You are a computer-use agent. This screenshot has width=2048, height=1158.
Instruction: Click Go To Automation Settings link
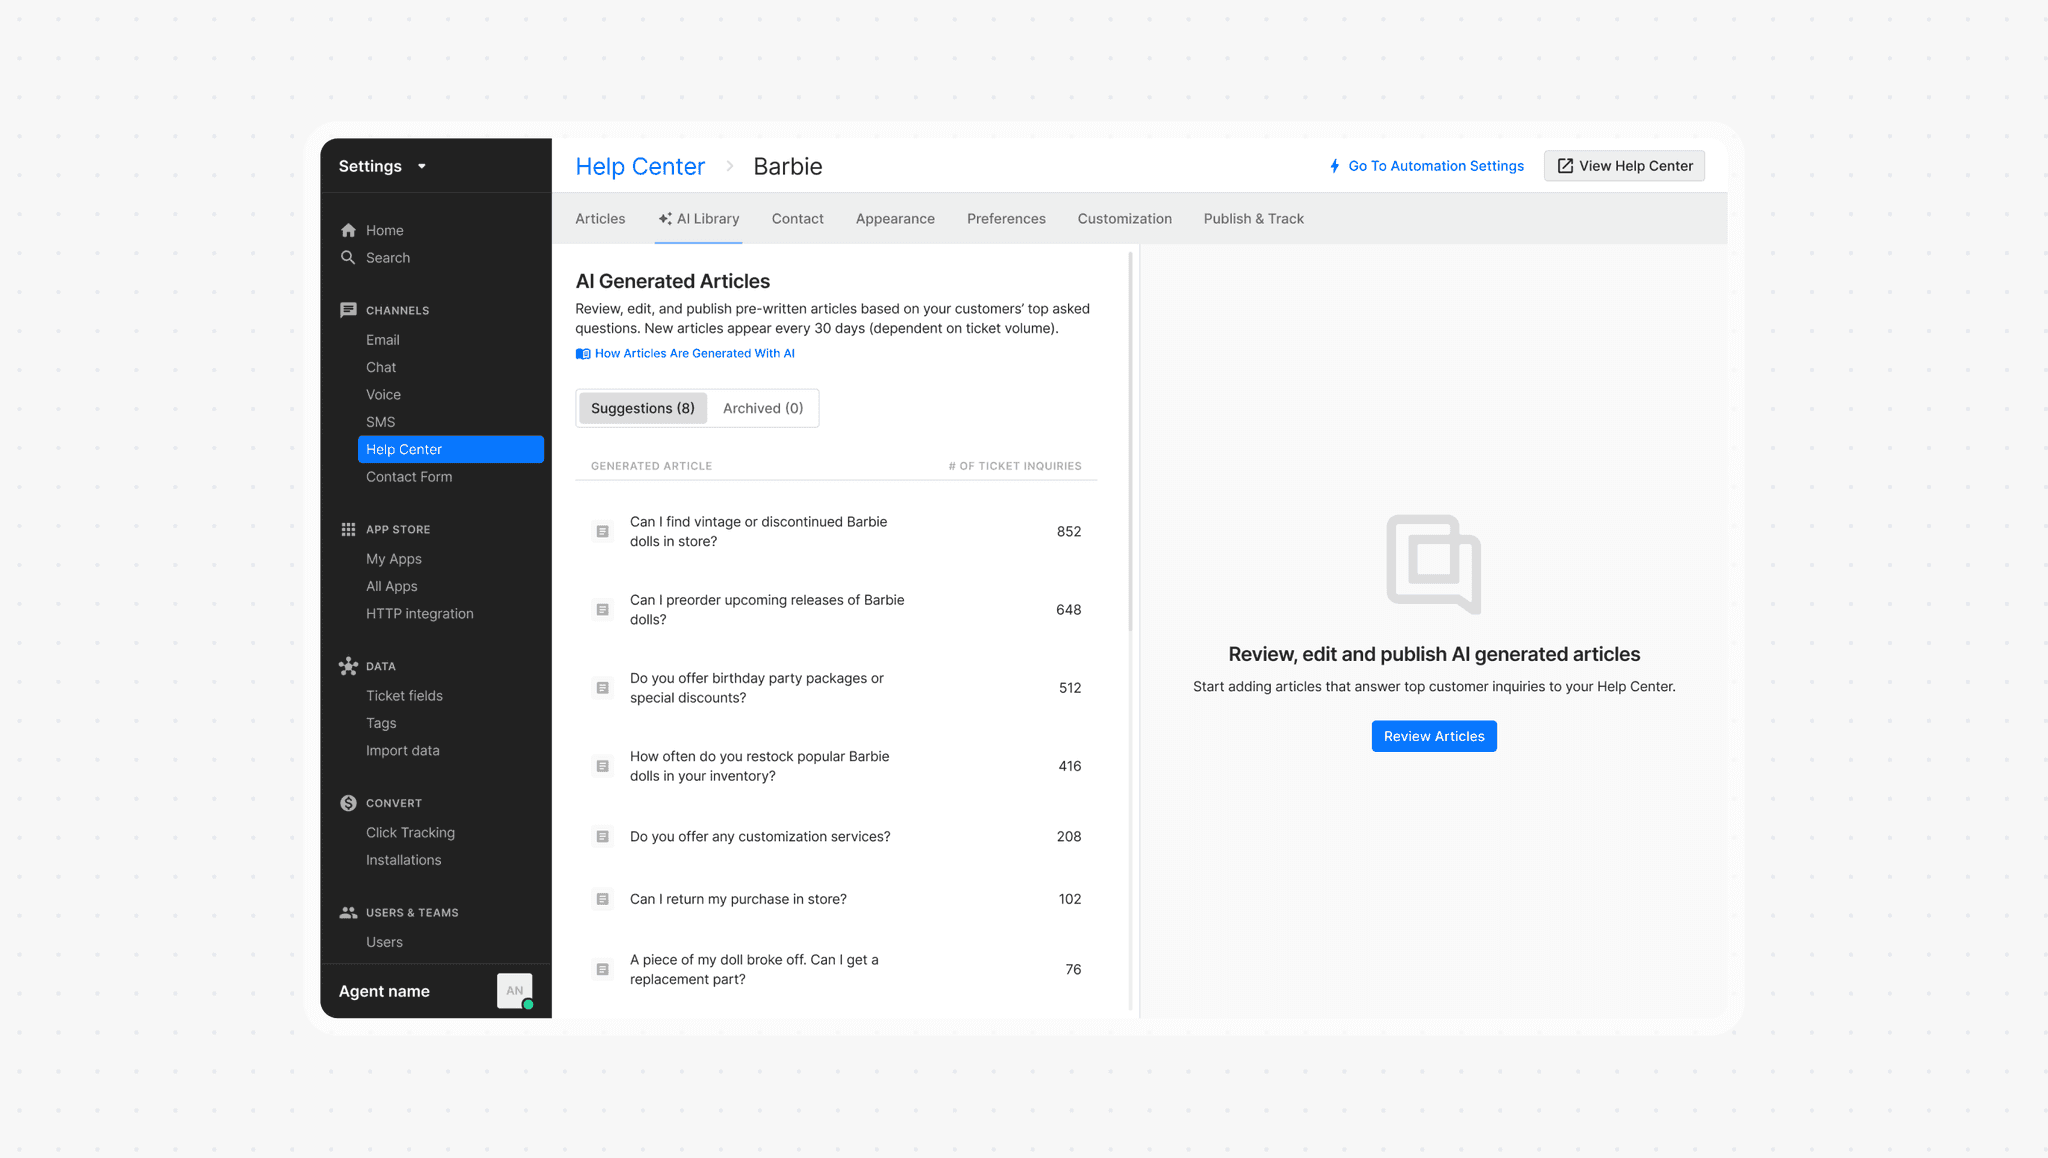(1435, 166)
